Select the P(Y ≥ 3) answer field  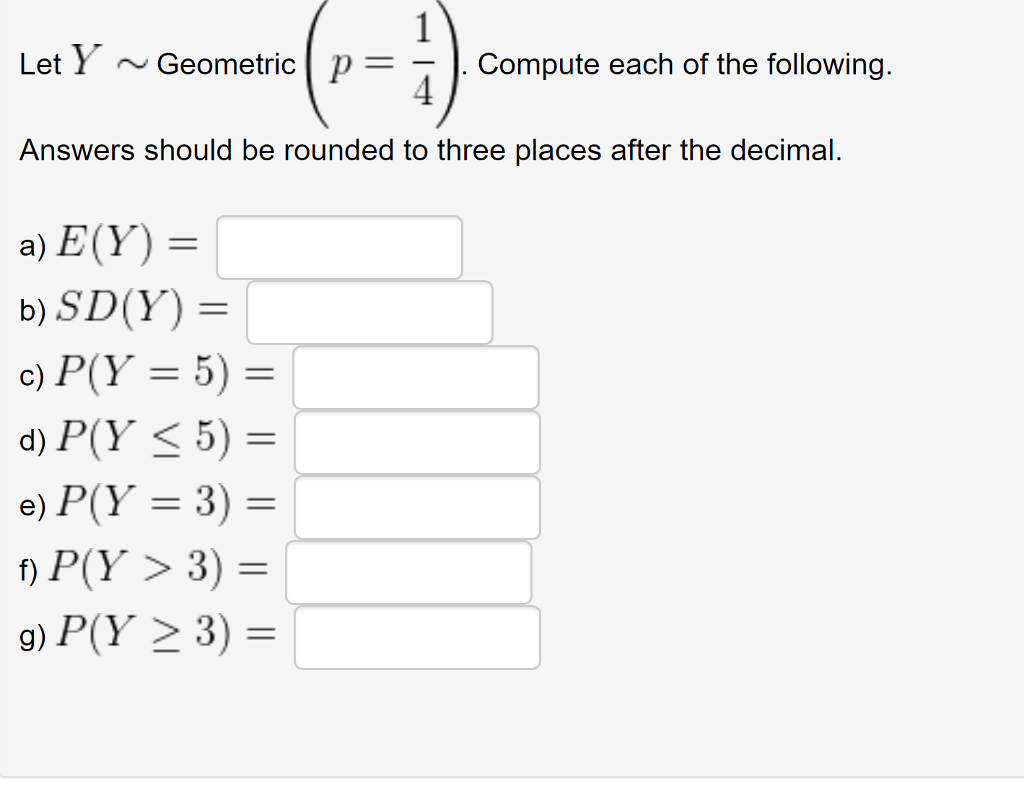click(x=417, y=636)
